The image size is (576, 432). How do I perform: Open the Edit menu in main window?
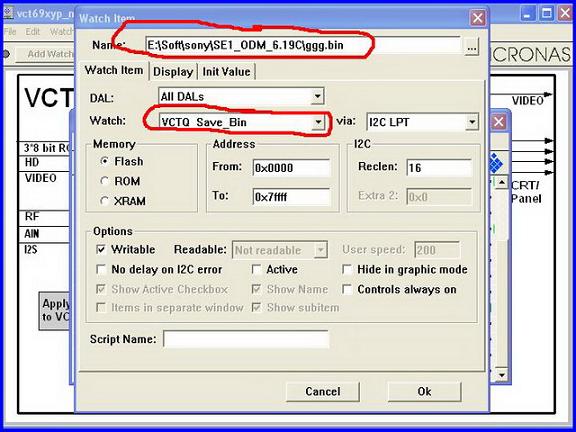click(x=33, y=32)
